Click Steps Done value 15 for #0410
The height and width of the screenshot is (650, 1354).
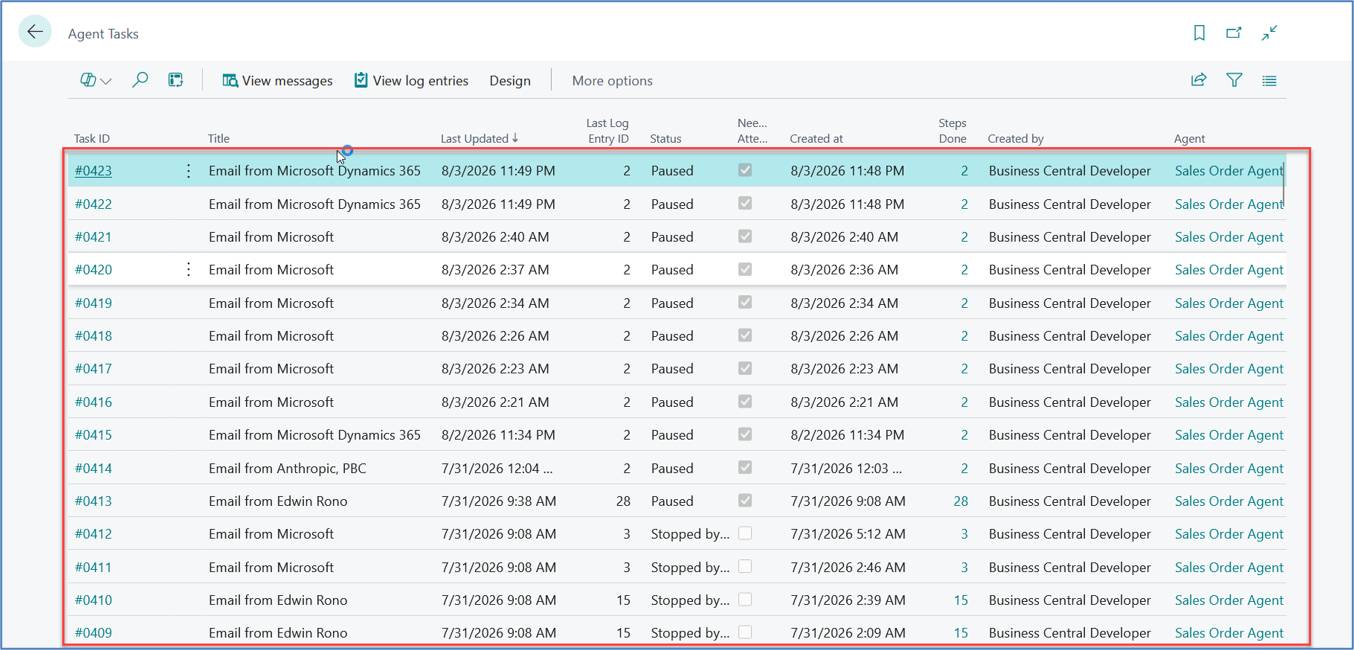(960, 600)
